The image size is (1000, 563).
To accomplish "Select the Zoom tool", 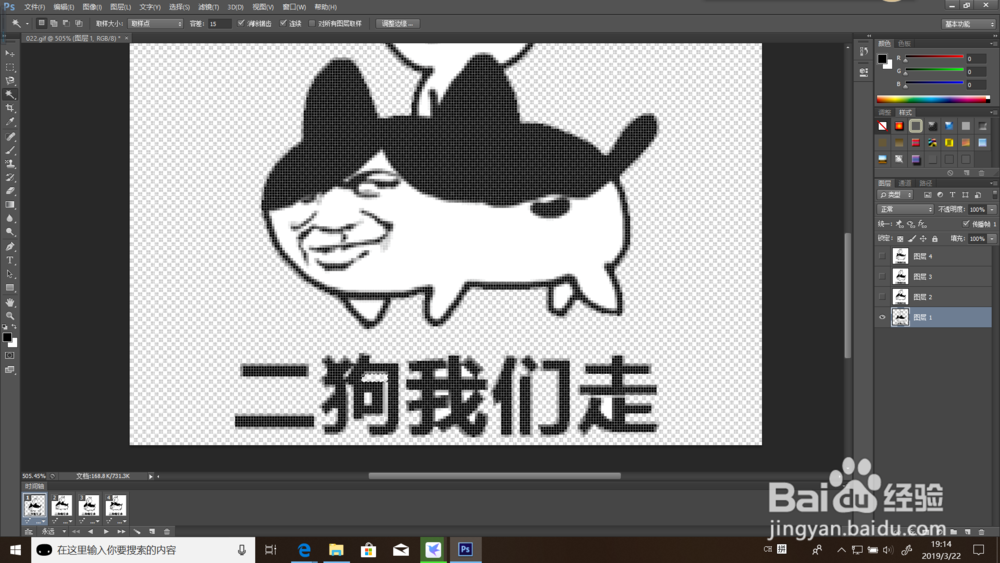I will (x=10, y=316).
